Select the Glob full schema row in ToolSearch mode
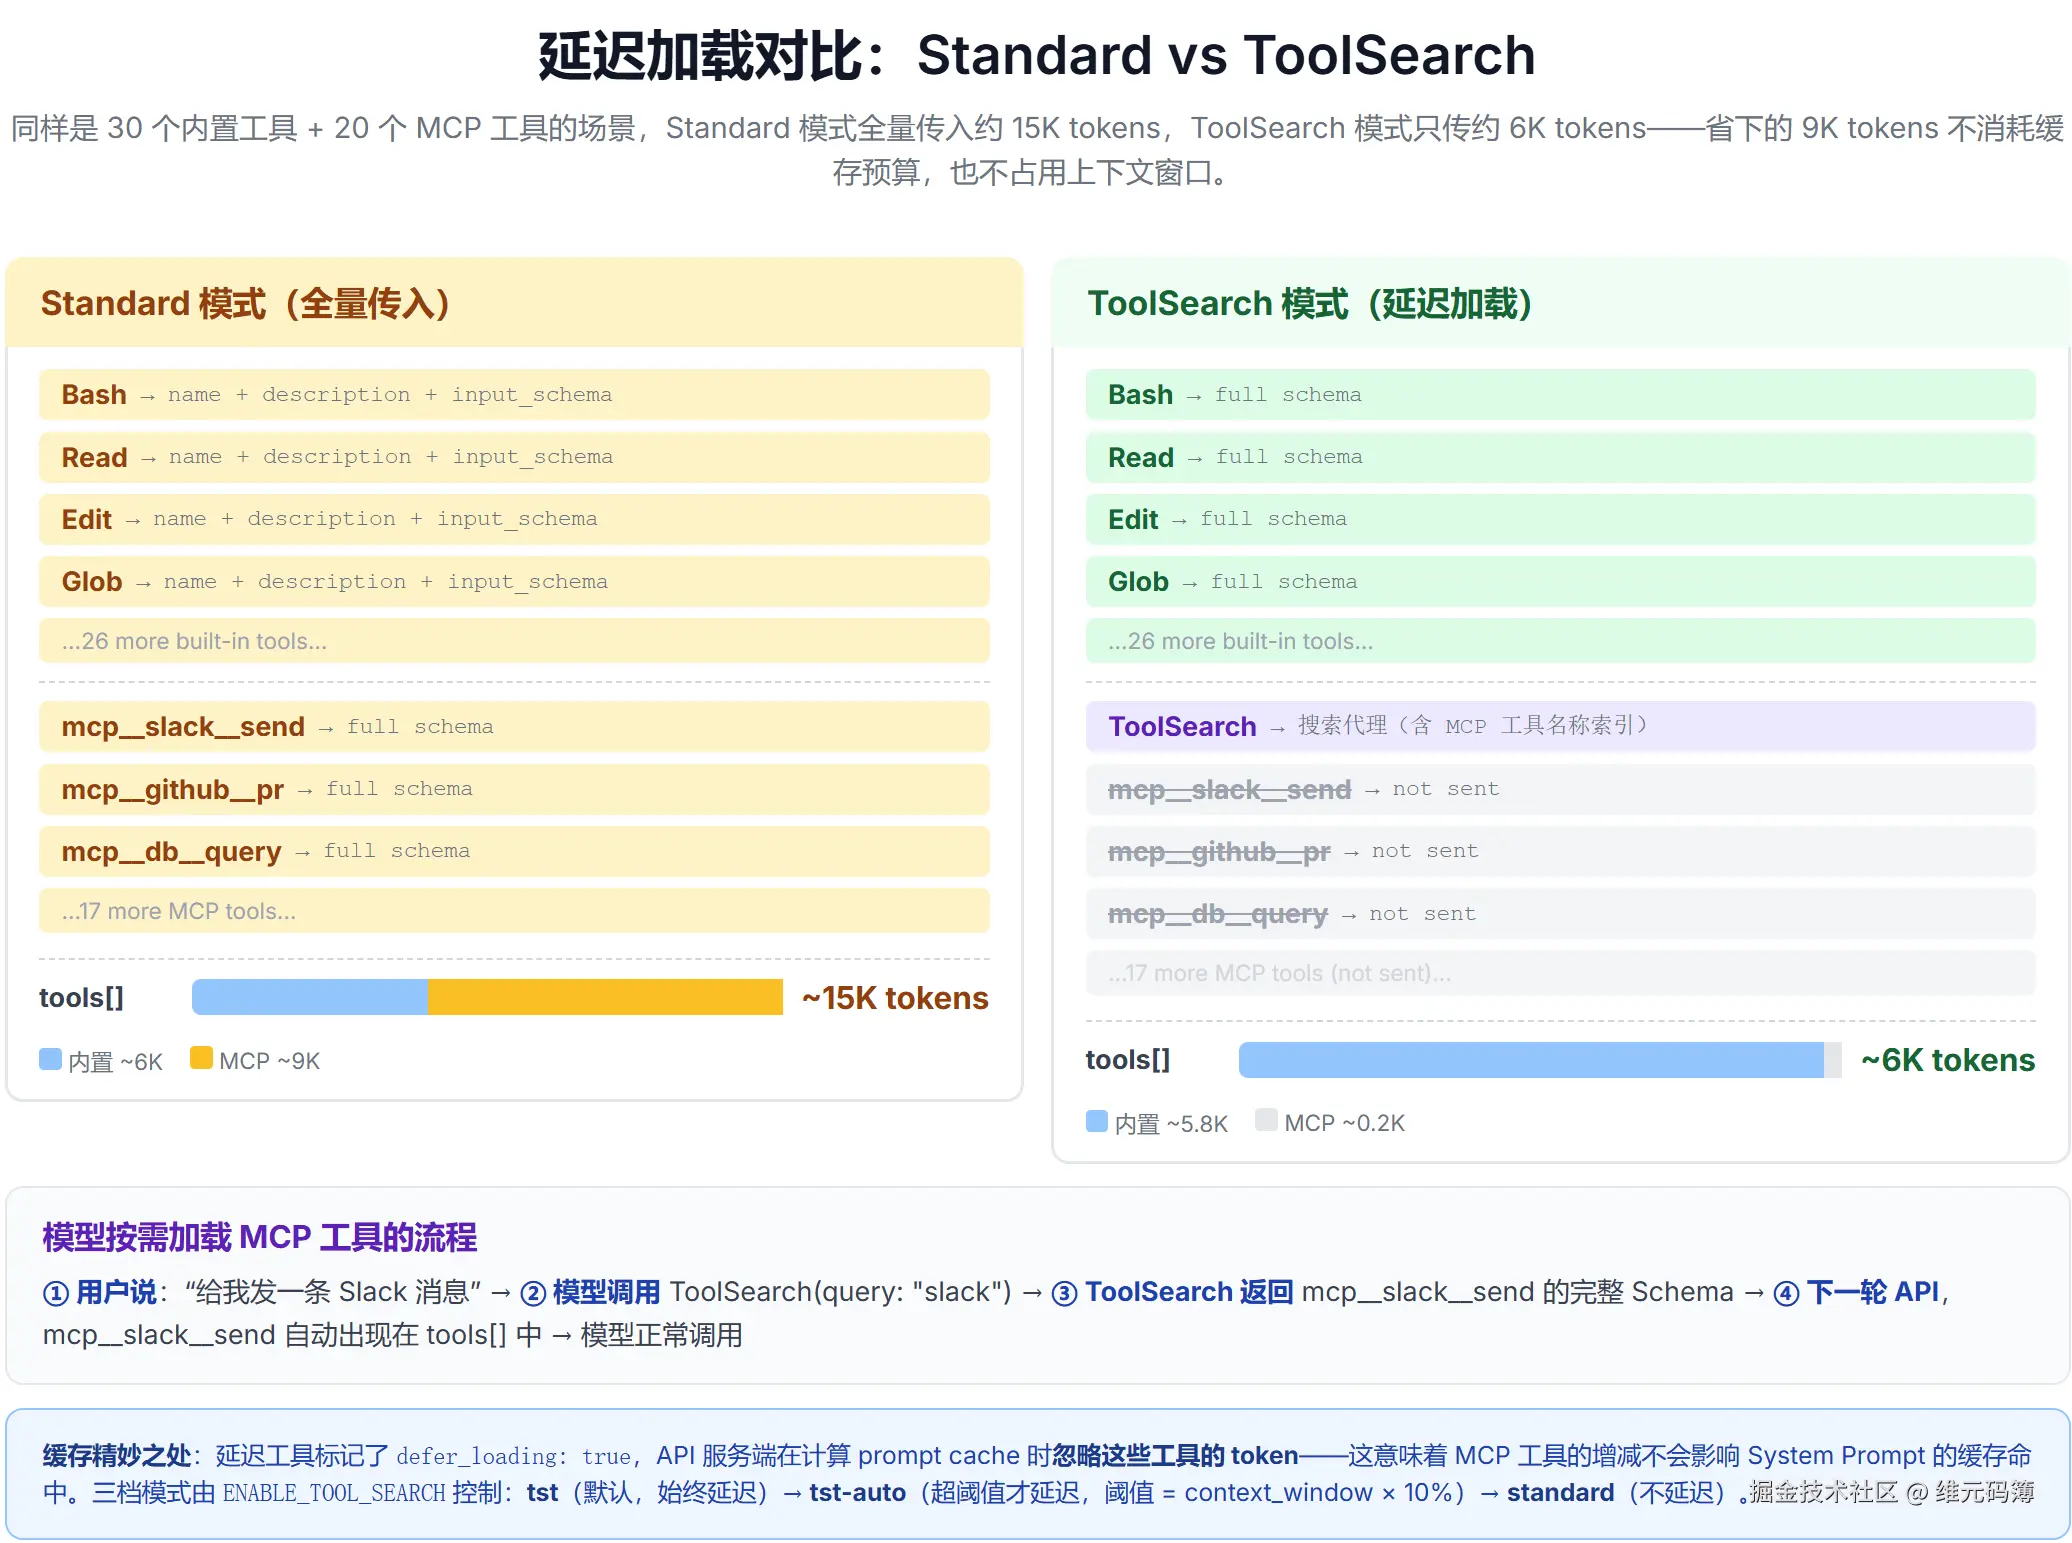 [x=1558, y=581]
